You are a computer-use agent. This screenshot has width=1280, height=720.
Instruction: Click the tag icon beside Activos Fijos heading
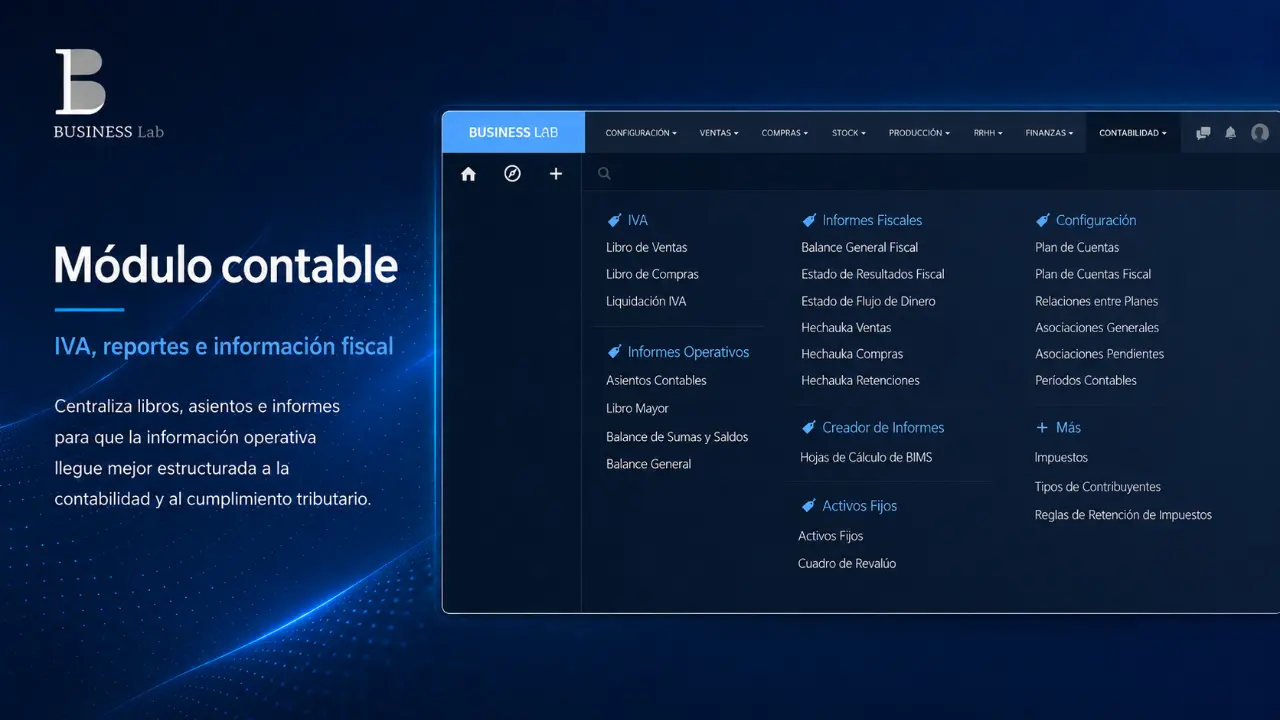coord(809,506)
